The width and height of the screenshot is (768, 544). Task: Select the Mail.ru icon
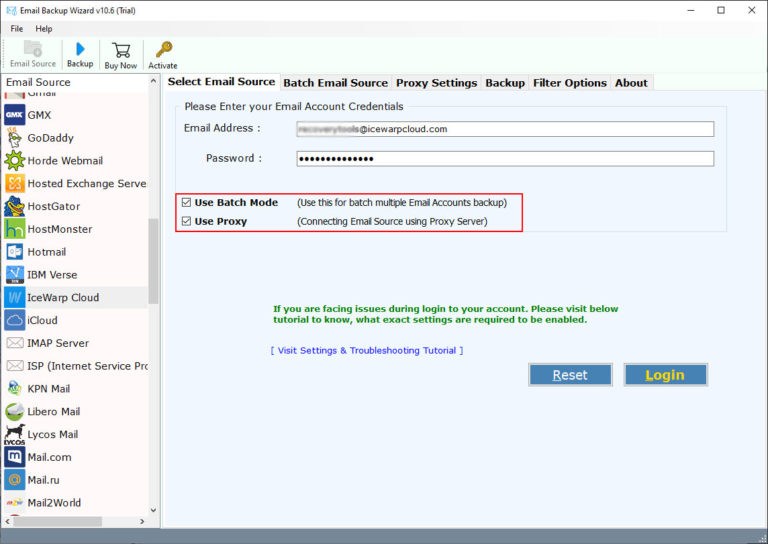point(15,480)
